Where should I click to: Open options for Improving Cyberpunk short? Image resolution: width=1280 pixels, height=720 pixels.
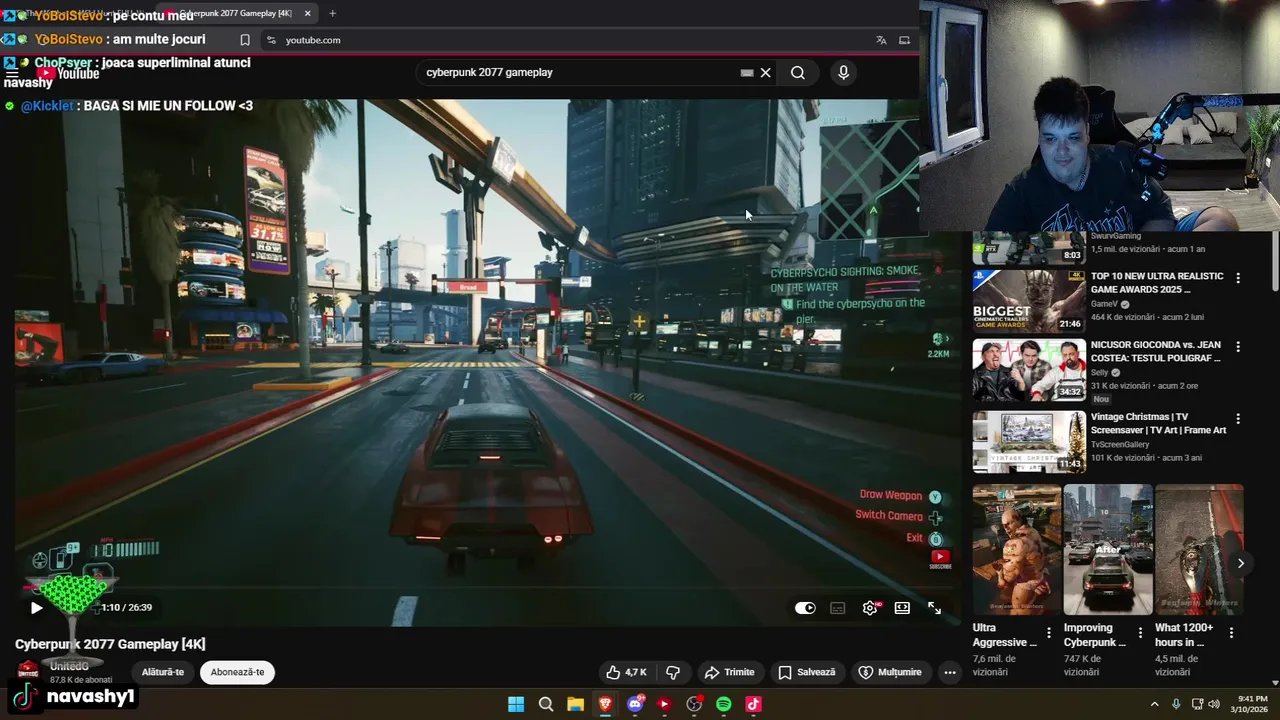tap(1140, 632)
